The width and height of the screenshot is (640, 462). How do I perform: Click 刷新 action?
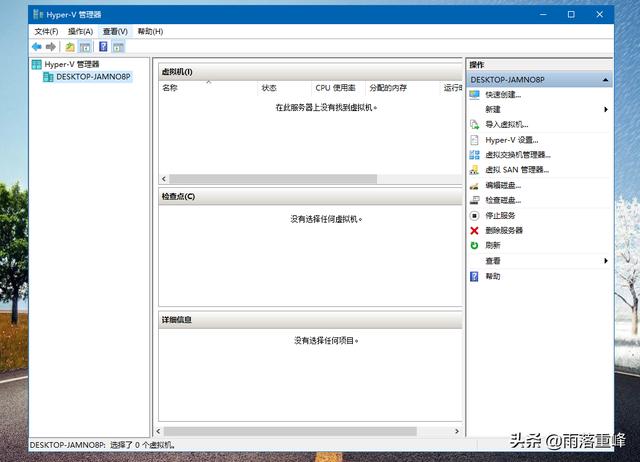tap(493, 245)
